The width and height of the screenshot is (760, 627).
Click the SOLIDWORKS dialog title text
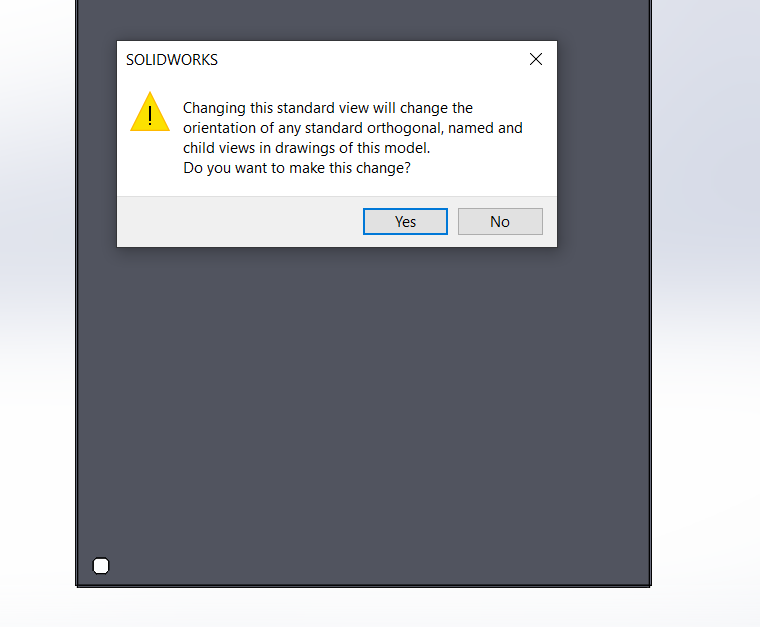point(172,60)
